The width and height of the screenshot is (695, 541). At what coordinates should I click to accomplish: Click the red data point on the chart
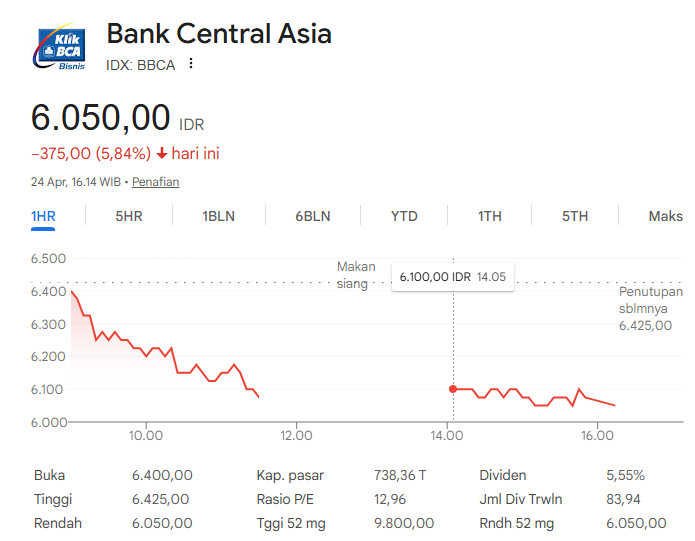(x=453, y=389)
